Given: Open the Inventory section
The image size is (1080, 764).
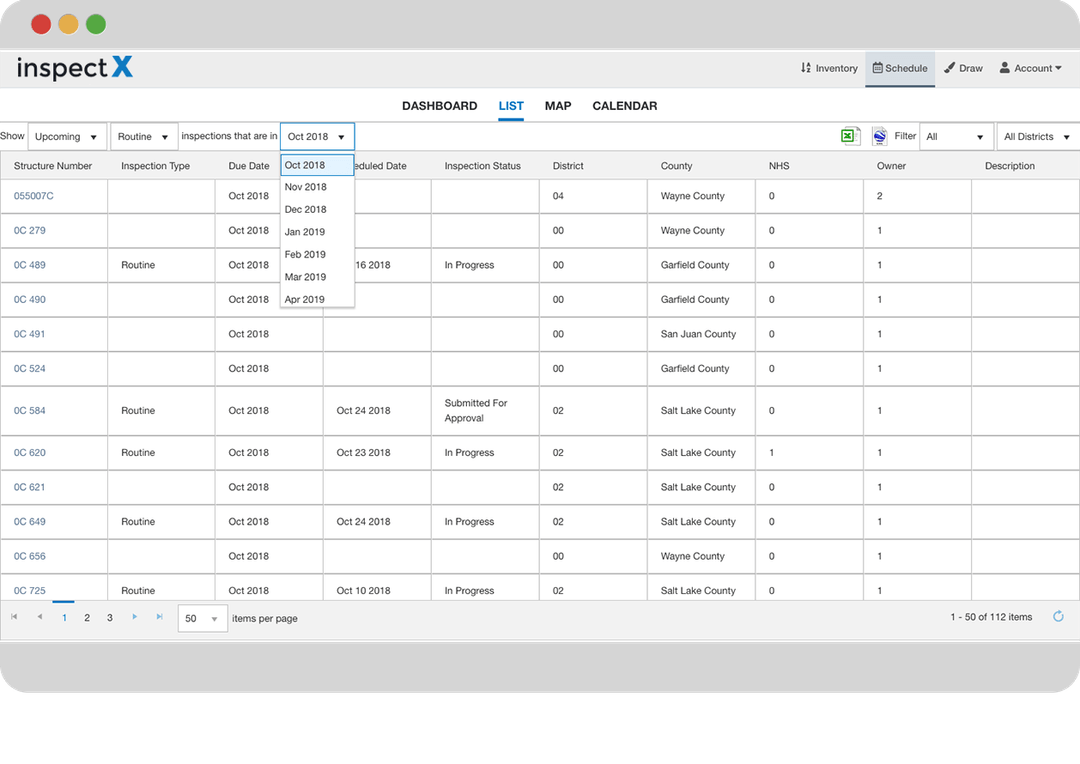Looking at the screenshot, I should (829, 68).
